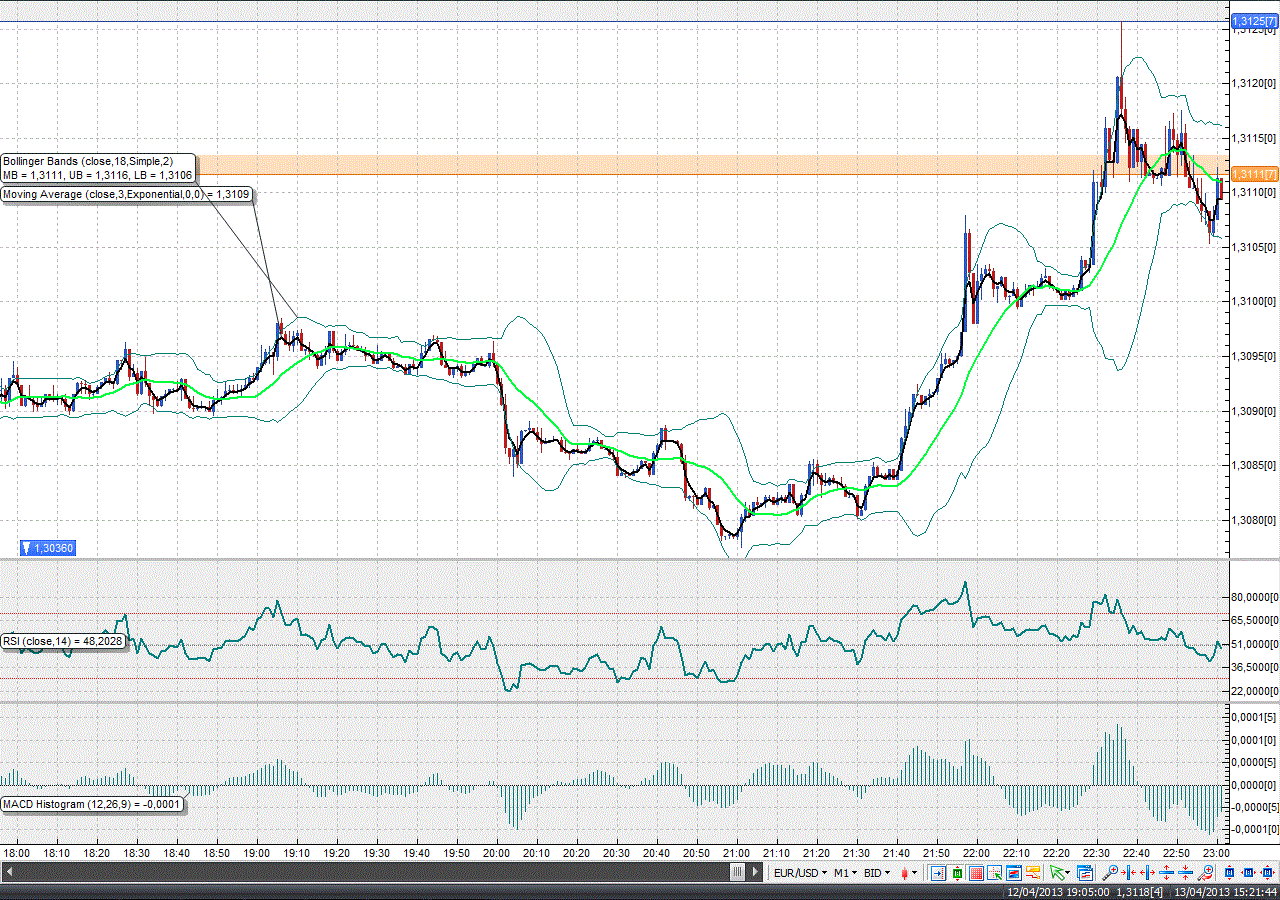1280x900 pixels.
Task: Click the horizontal expand bars icon
Action: coord(1147,873)
